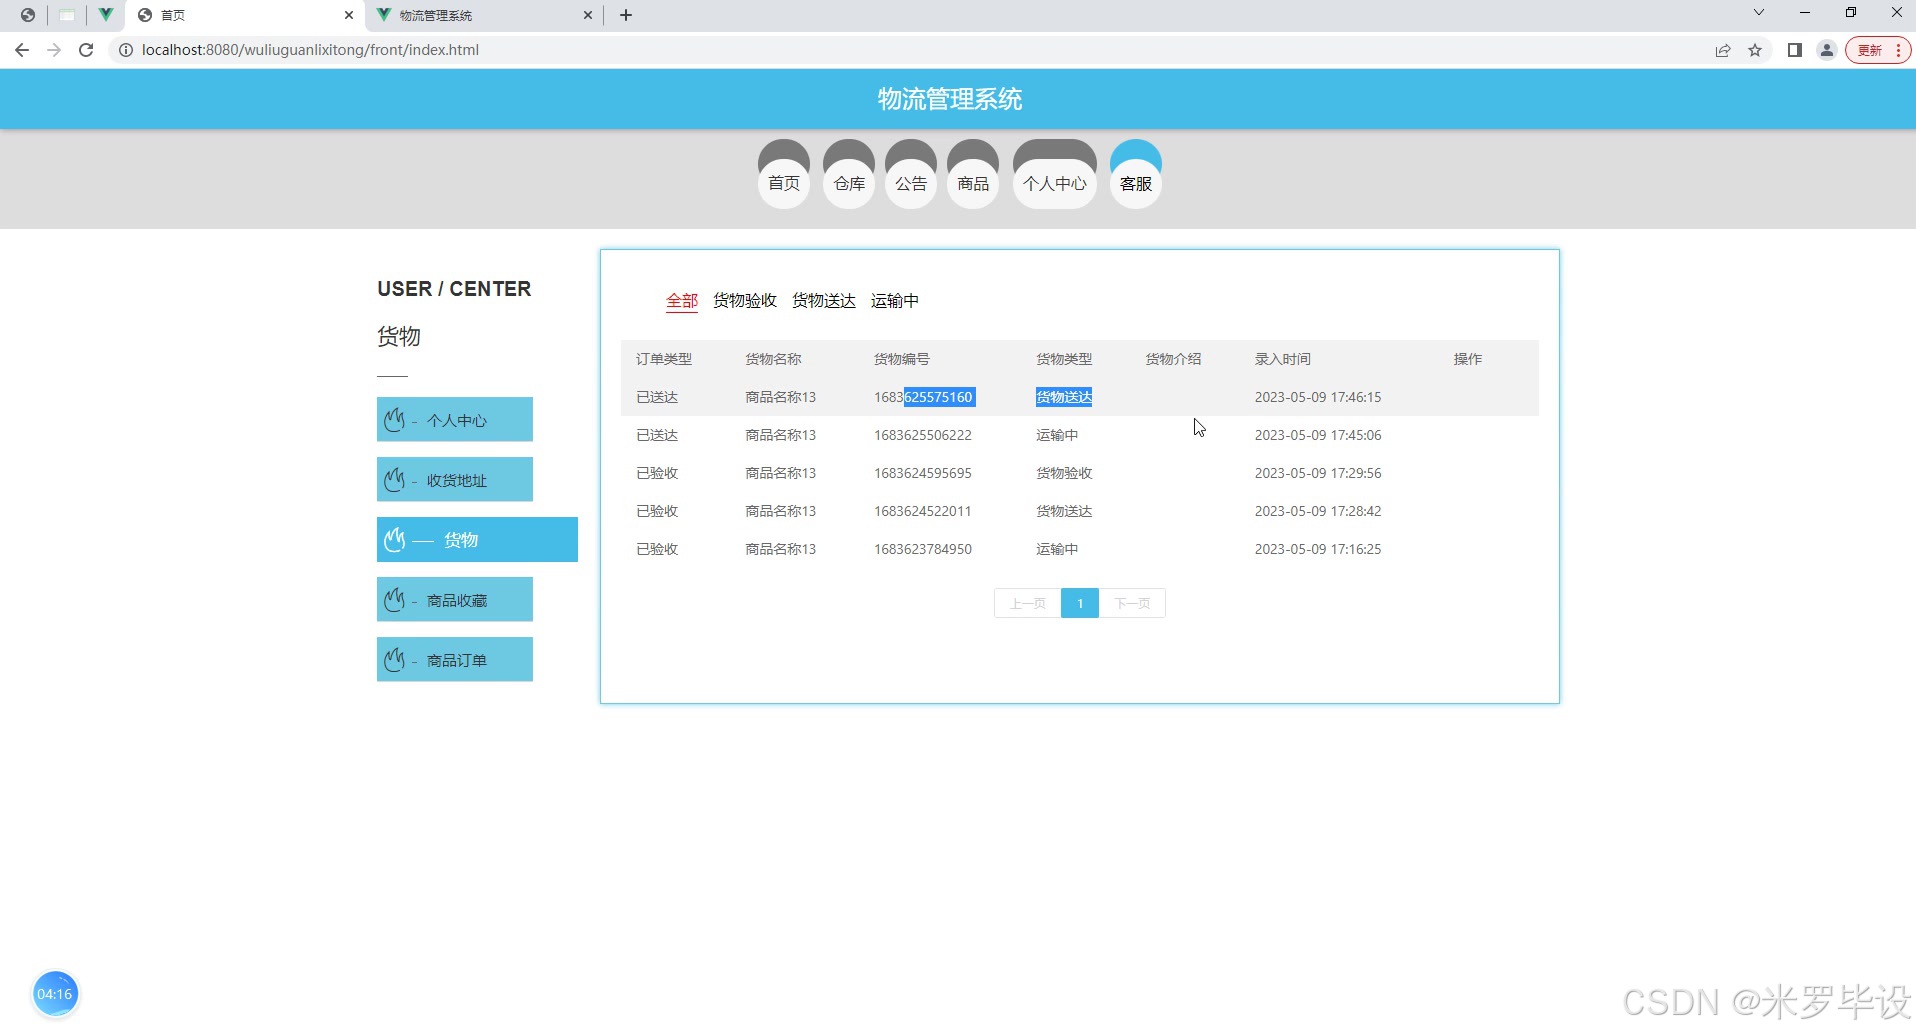Screen dimensions: 1916x1034
Task: Click the 物流管理系统 page title
Action: [950, 99]
